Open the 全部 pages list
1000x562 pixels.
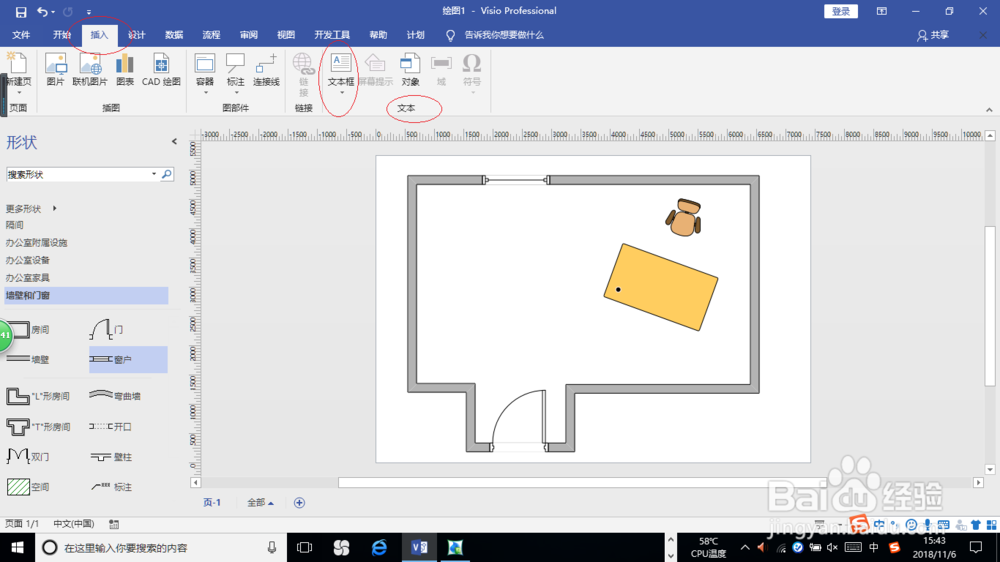click(260, 503)
